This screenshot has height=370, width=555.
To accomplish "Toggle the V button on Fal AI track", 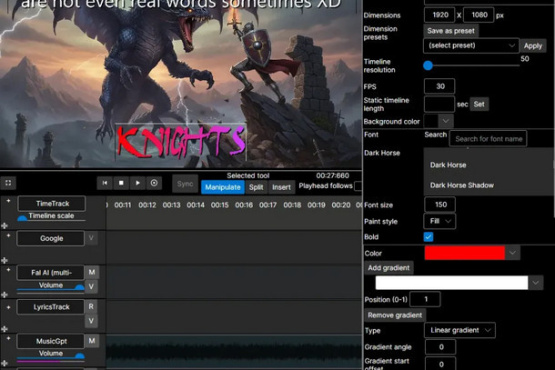I will click(91, 286).
